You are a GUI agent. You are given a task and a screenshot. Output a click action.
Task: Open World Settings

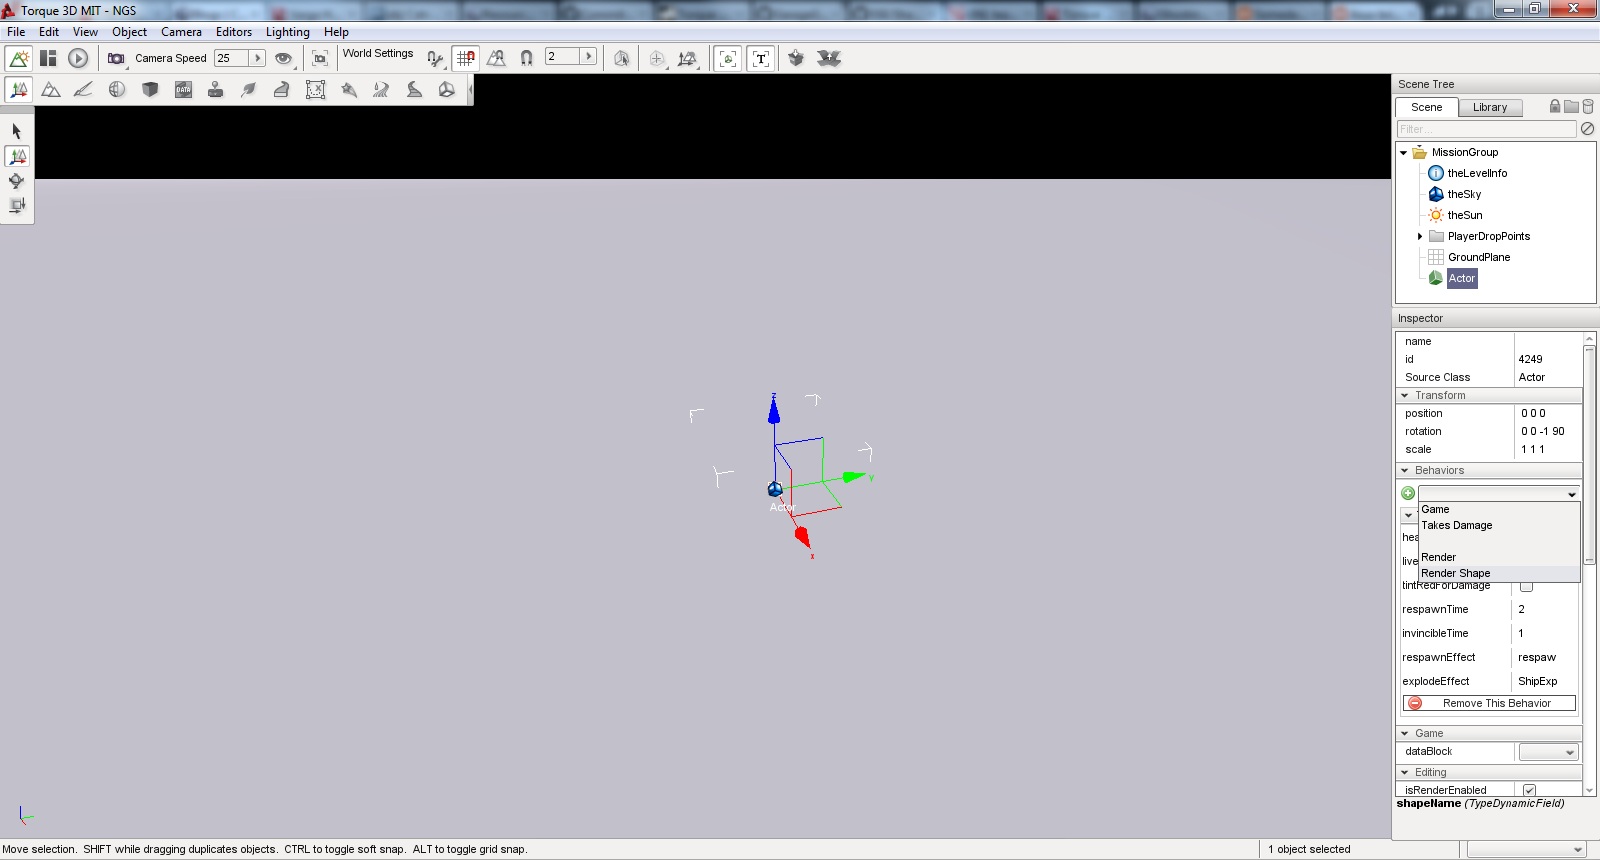click(378, 54)
